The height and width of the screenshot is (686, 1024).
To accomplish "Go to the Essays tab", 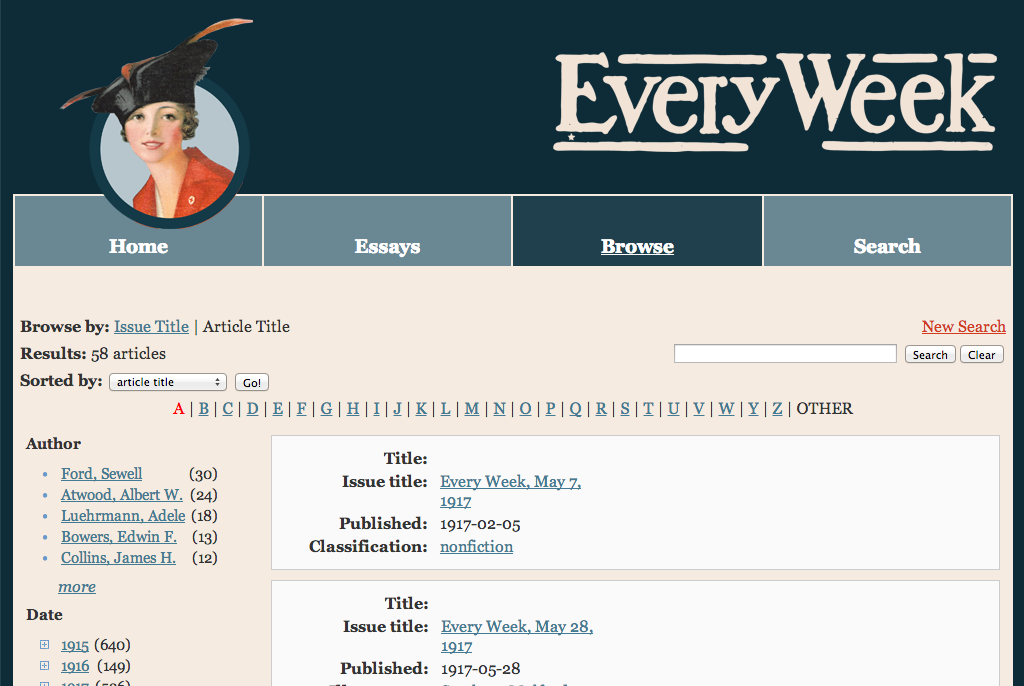I will [x=387, y=246].
